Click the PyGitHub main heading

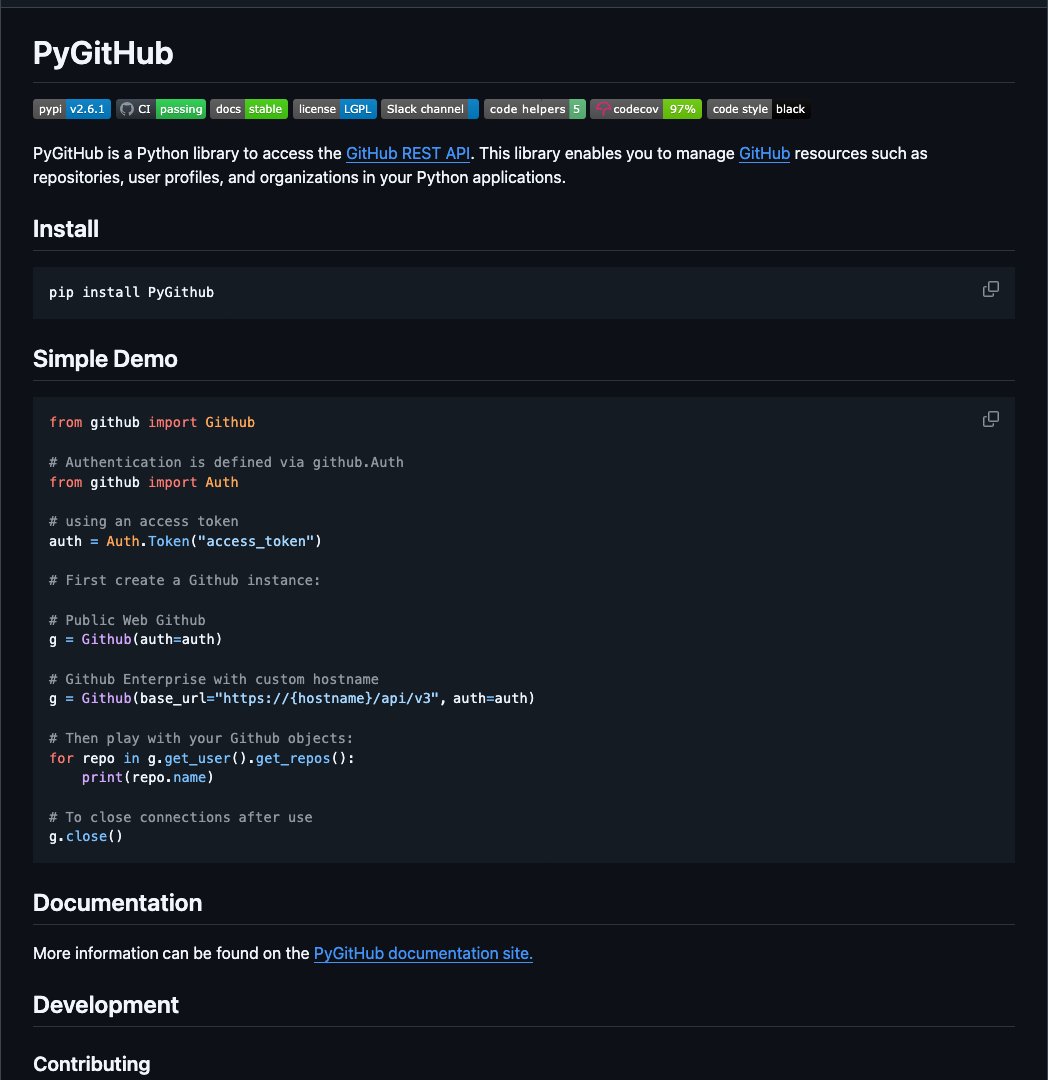[x=103, y=53]
